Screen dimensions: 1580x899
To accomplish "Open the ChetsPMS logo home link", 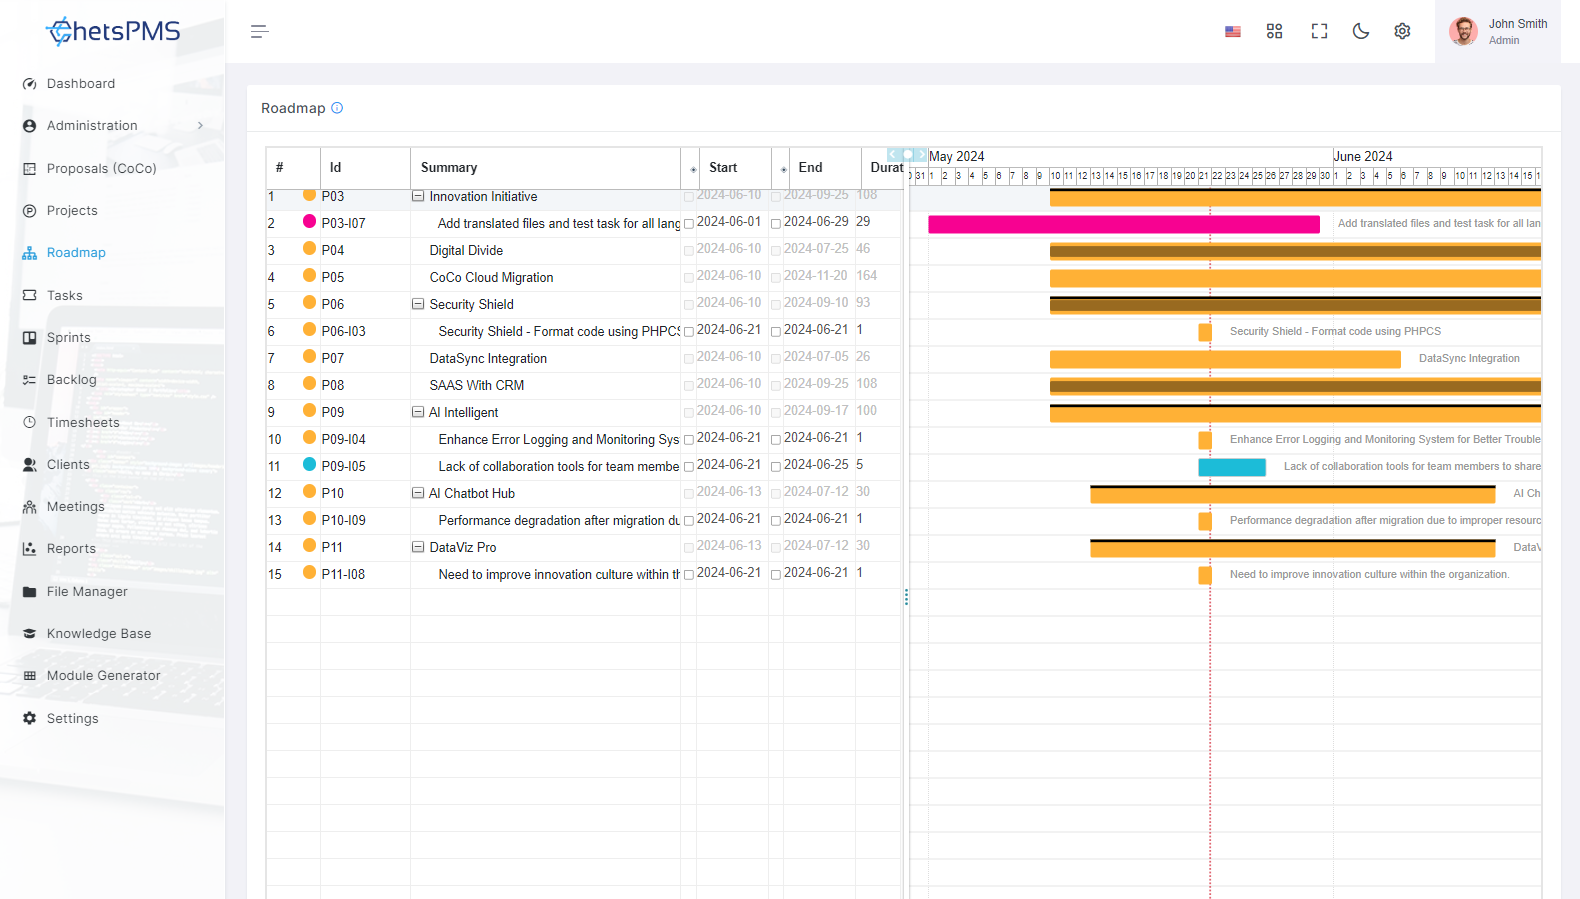I will click(113, 32).
